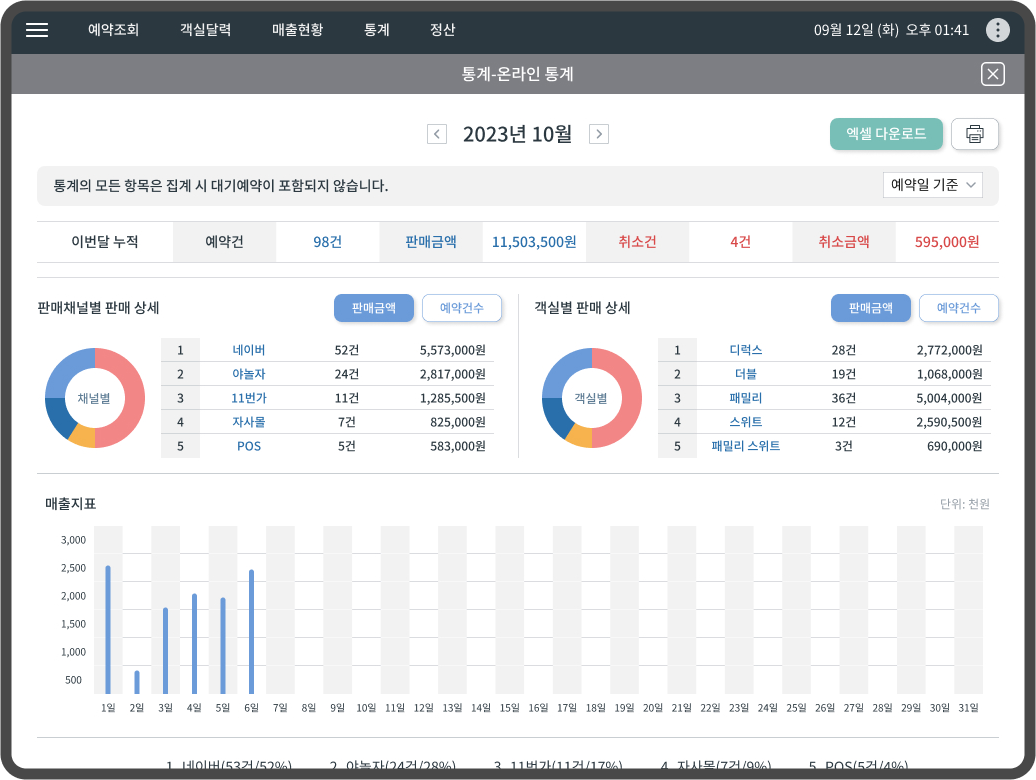
Task: Select 판매금액 toggle in room sales section
Action: click(x=871, y=308)
